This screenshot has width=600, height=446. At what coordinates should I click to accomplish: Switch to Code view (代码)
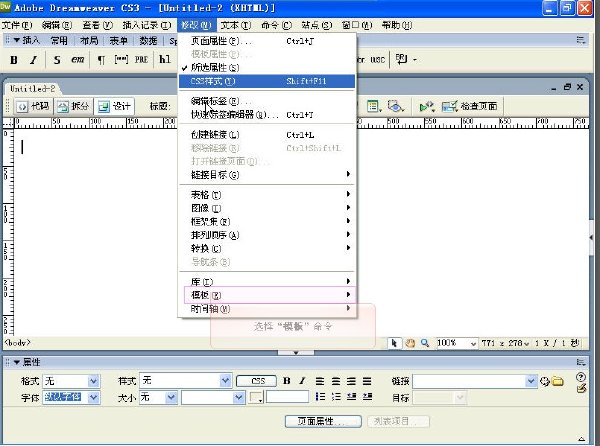pyautogui.click(x=34, y=106)
